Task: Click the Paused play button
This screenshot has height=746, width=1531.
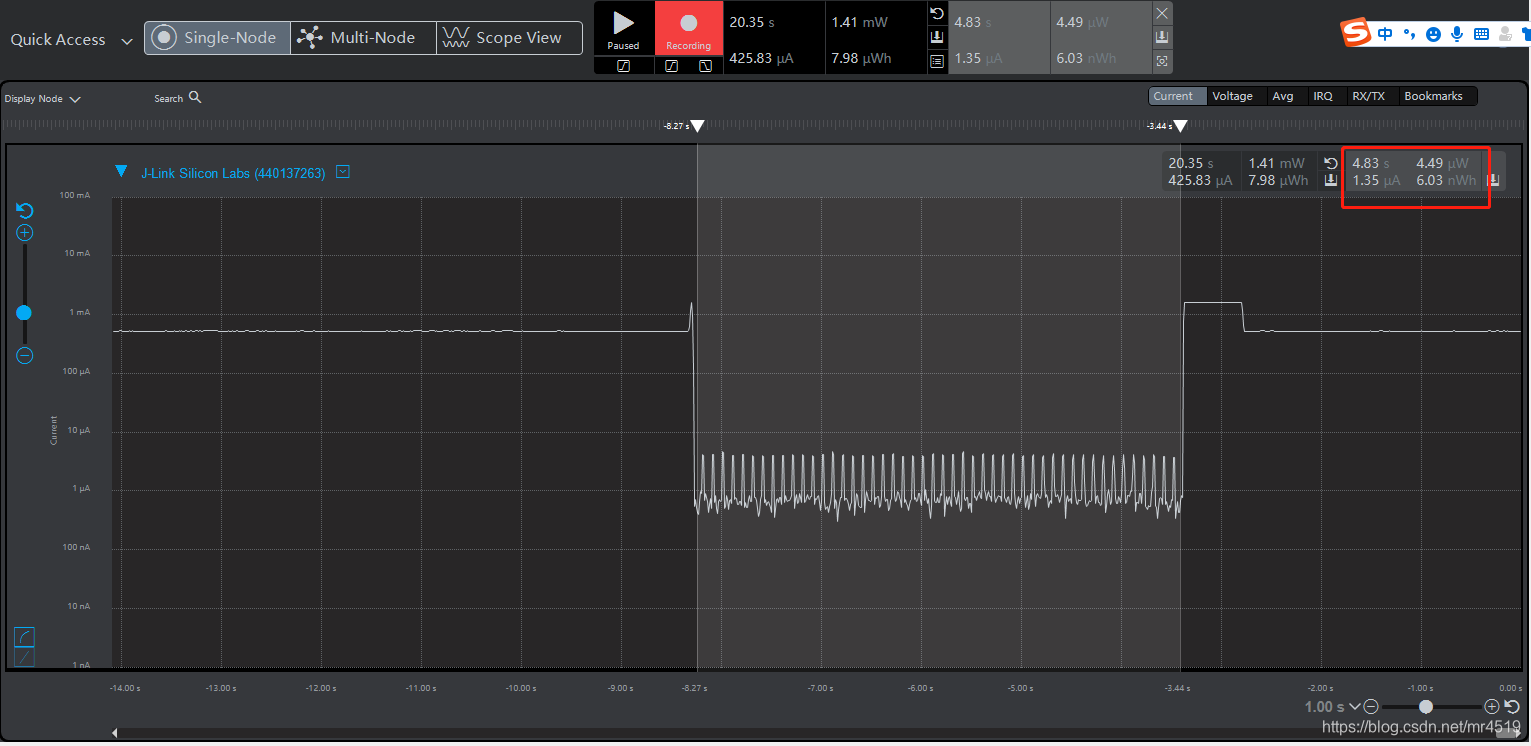Action: 623,29
